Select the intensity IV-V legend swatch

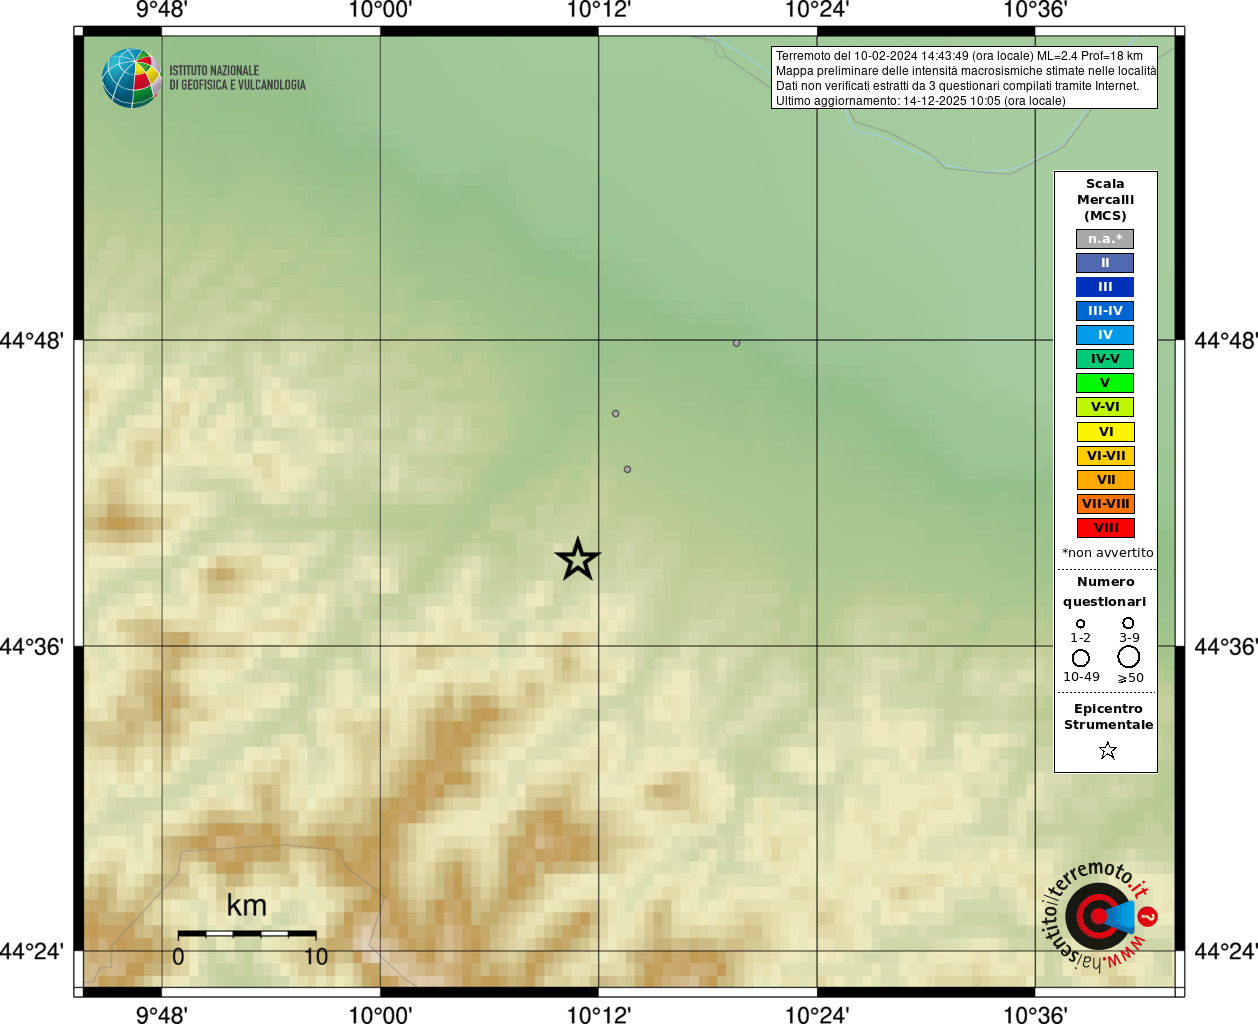tap(1105, 359)
